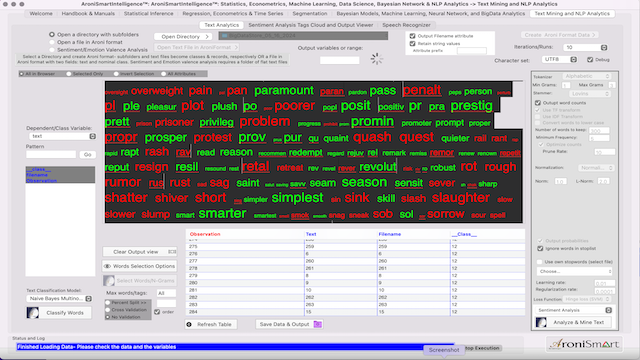Image resolution: width=640 pixels, height=360 pixels.
Task: Open the Sentiment Analysis dropdown
Action: [573, 310]
